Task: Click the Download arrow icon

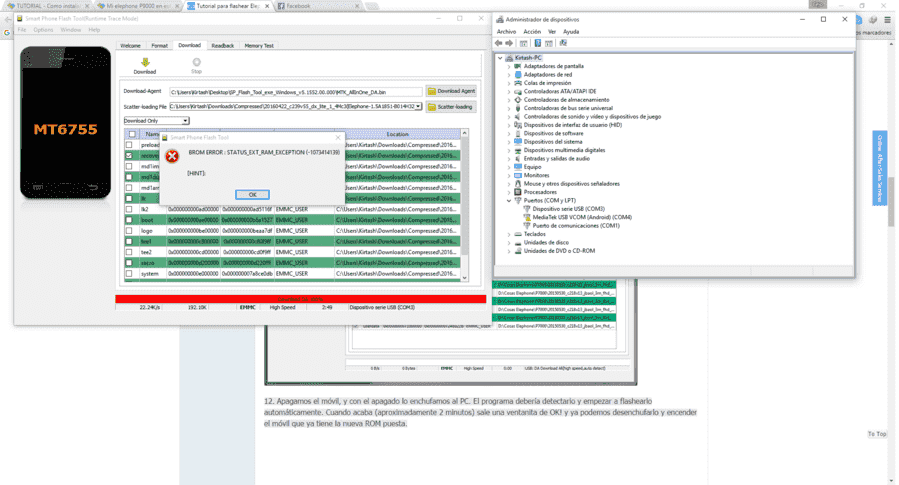Action: (145, 62)
